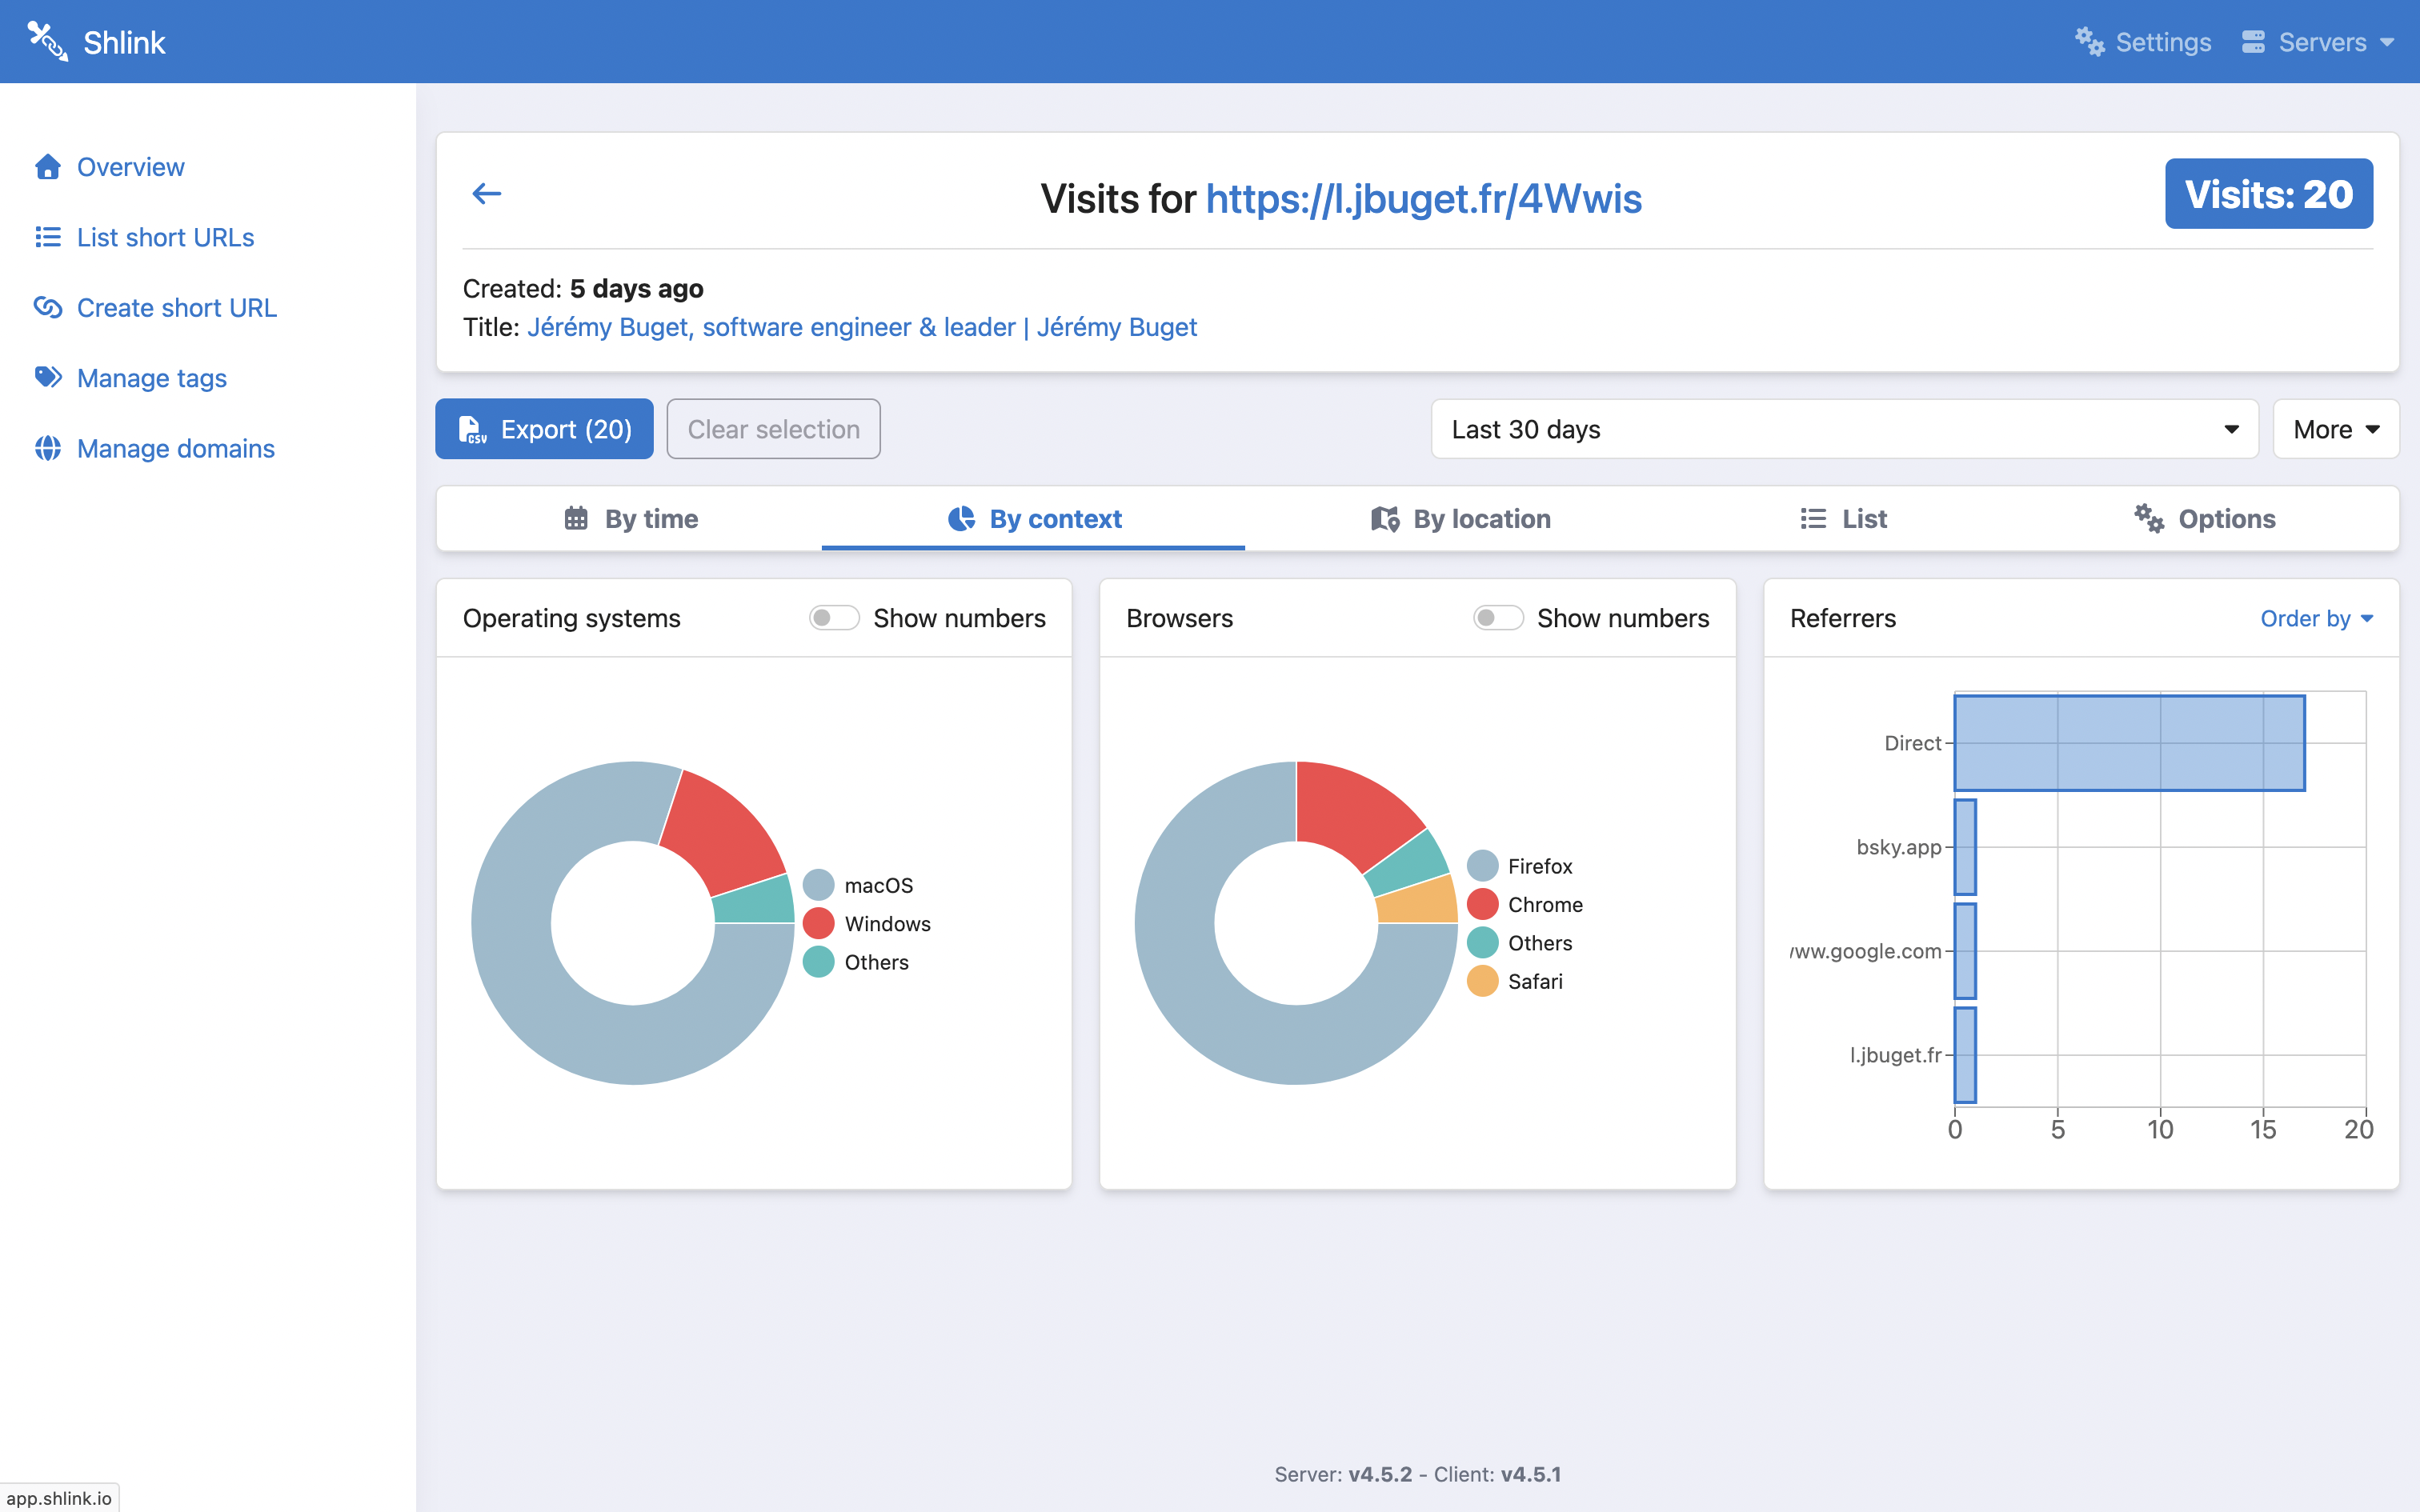
Task: Expand the More dropdown
Action: (2335, 429)
